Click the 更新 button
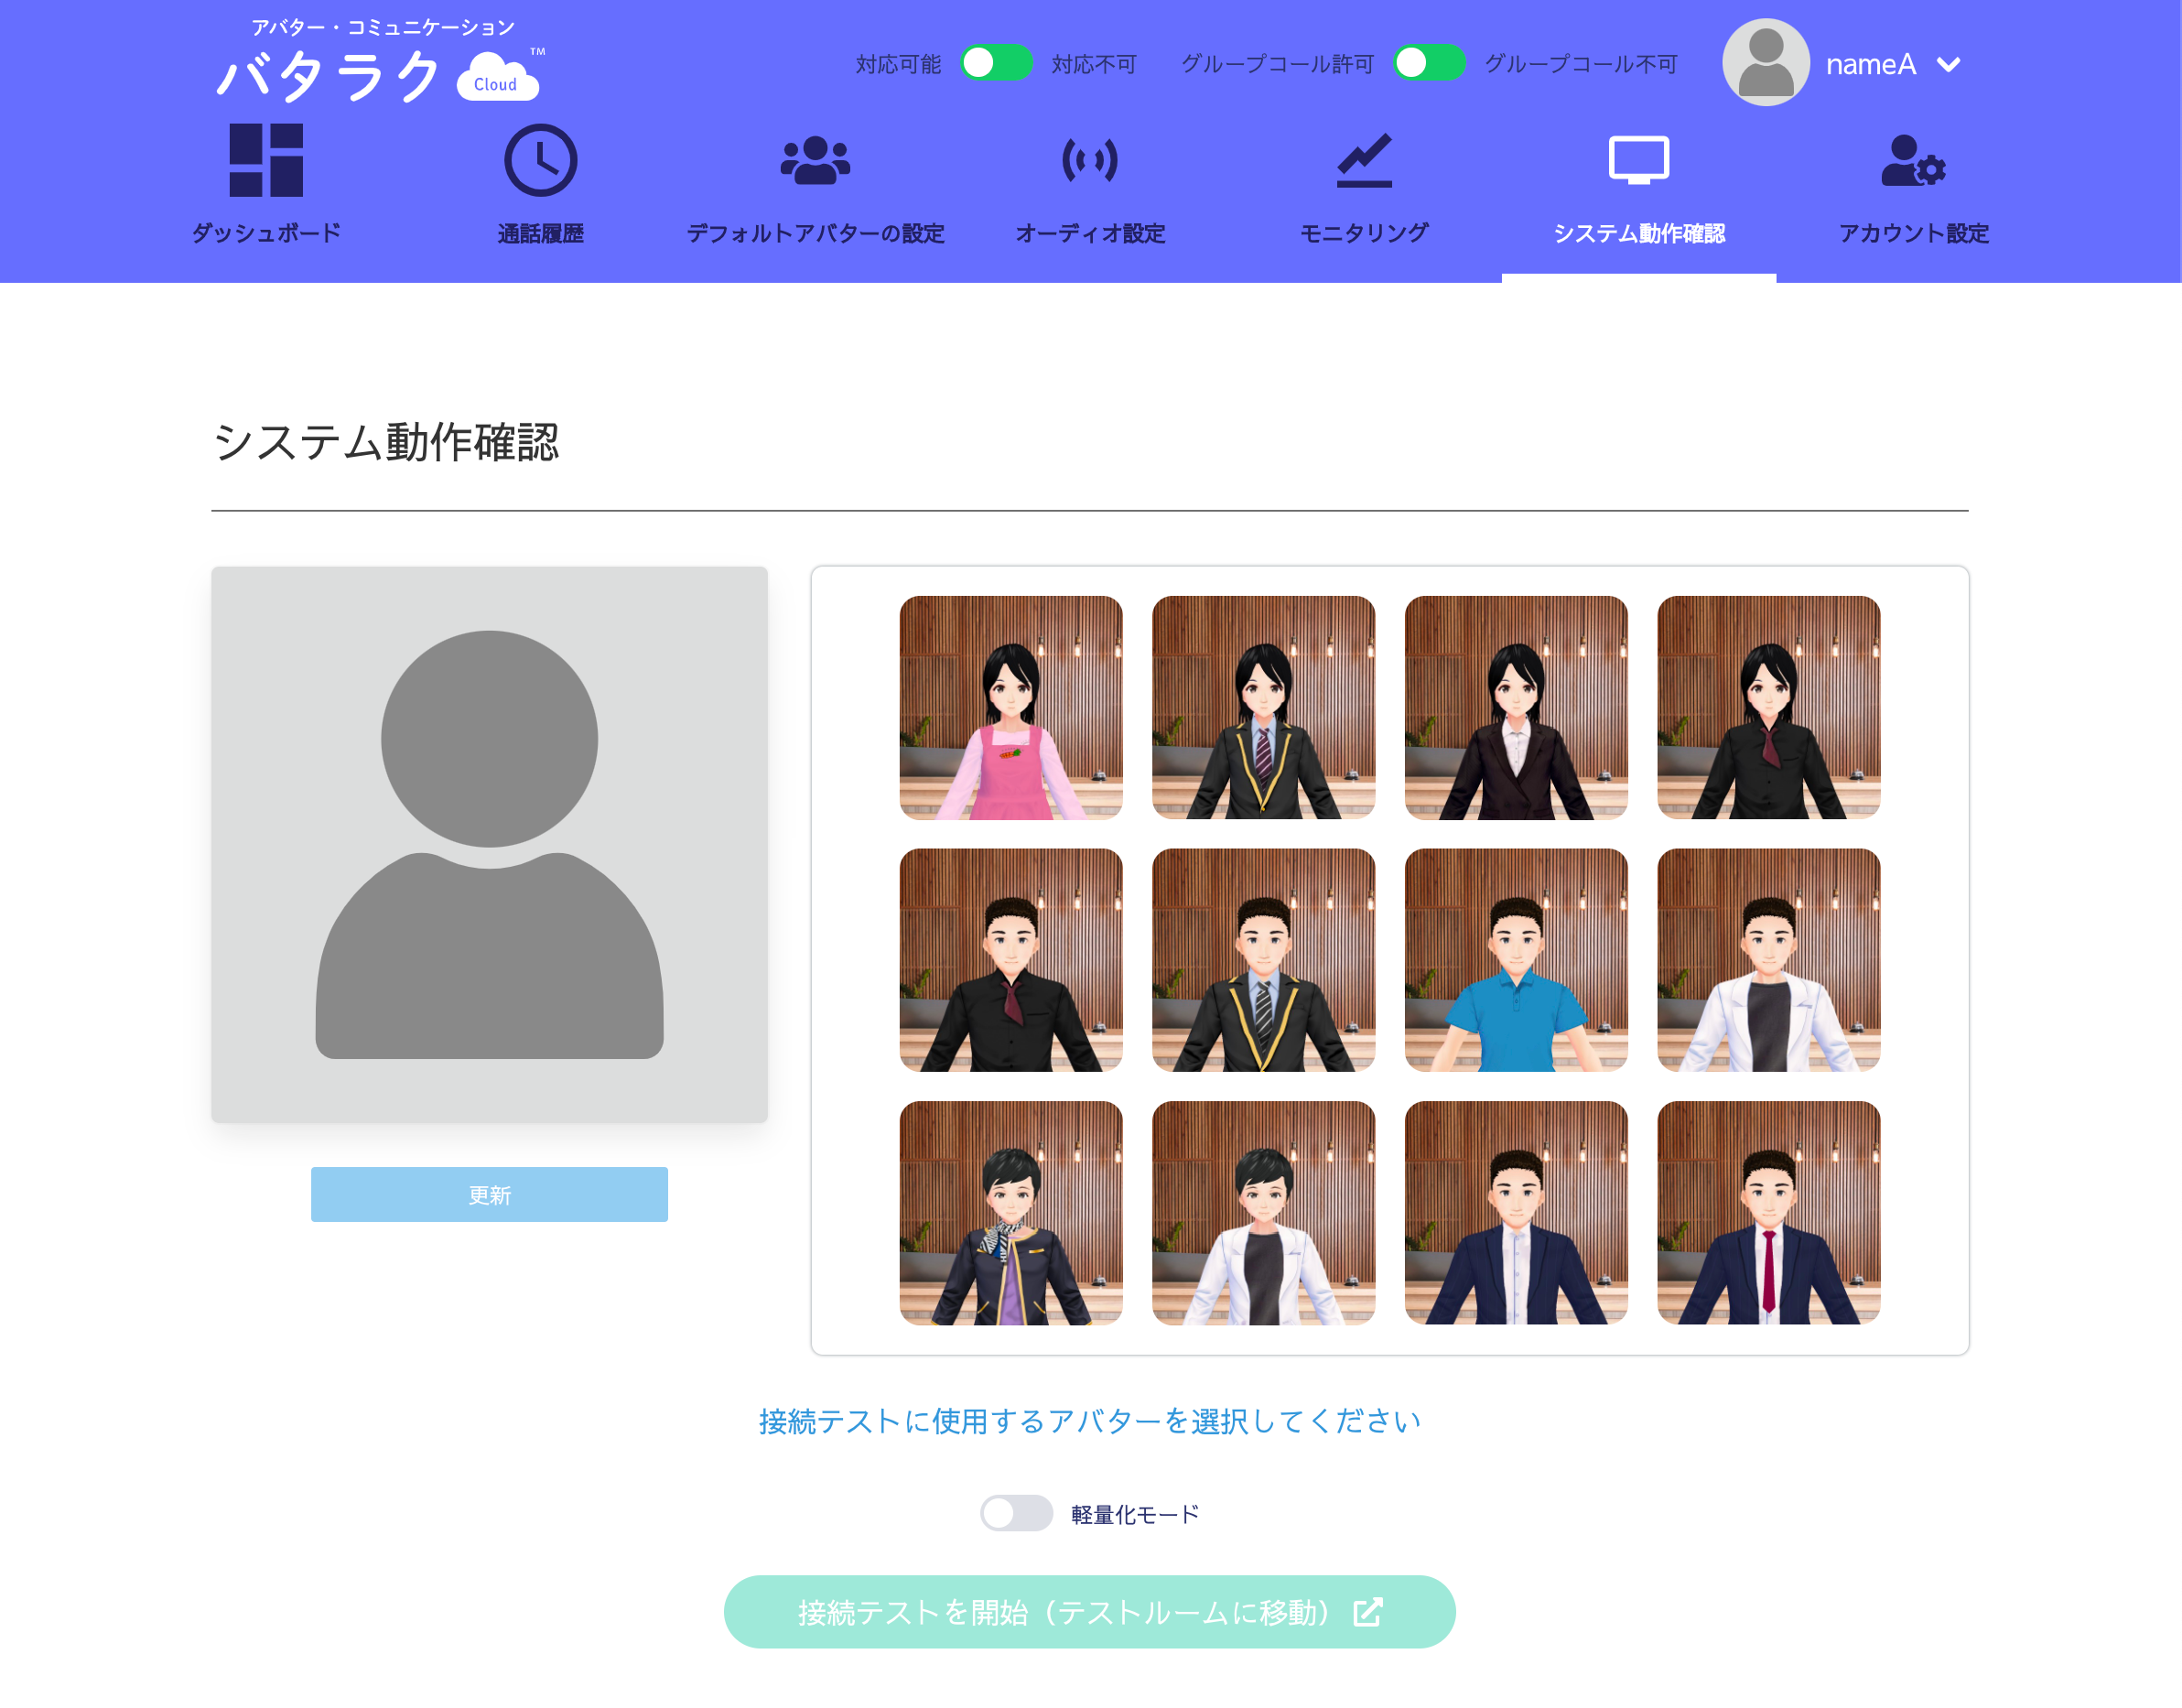The image size is (2182, 1708). coord(489,1194)
